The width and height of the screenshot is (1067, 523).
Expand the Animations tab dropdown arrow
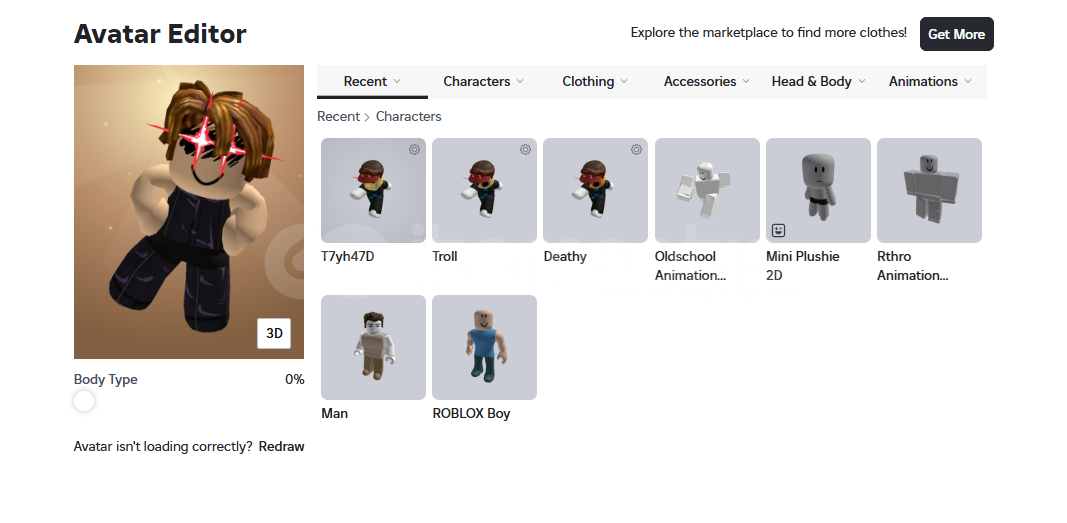click(x=968, y=81)
